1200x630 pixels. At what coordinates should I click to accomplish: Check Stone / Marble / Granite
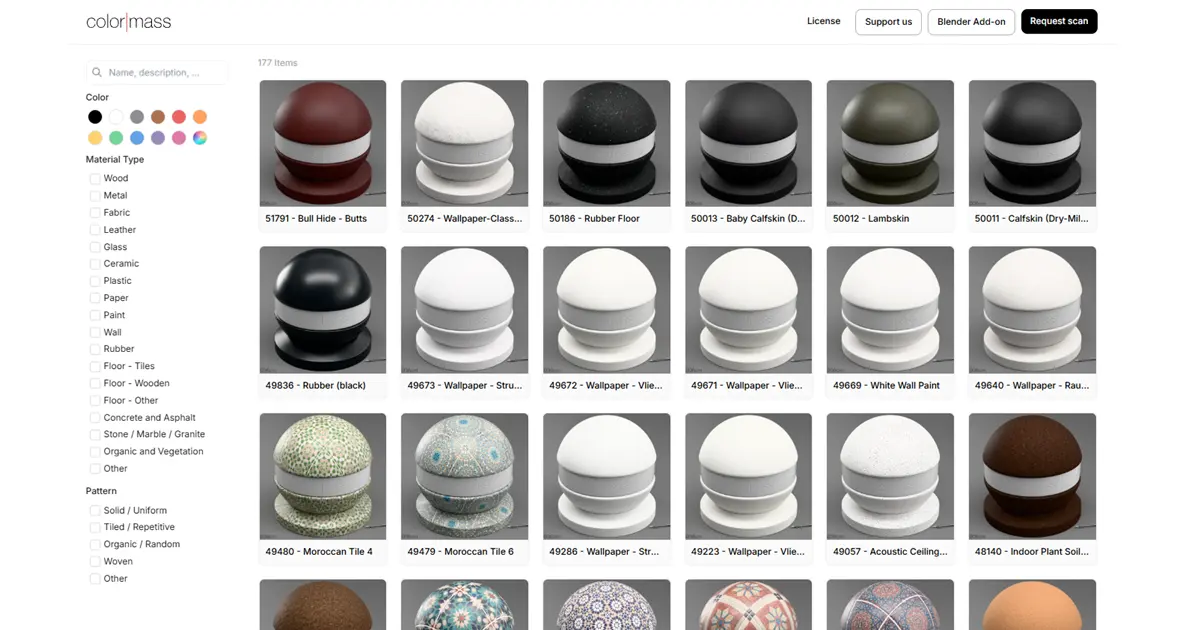point(95,434)
